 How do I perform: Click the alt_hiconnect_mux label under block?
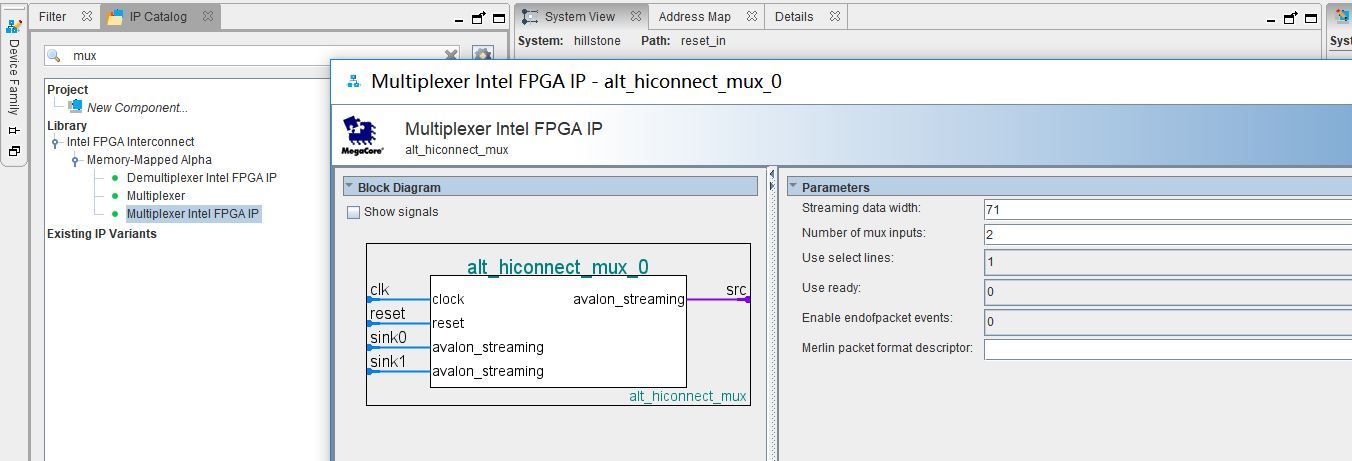click(x=688, y=396)
